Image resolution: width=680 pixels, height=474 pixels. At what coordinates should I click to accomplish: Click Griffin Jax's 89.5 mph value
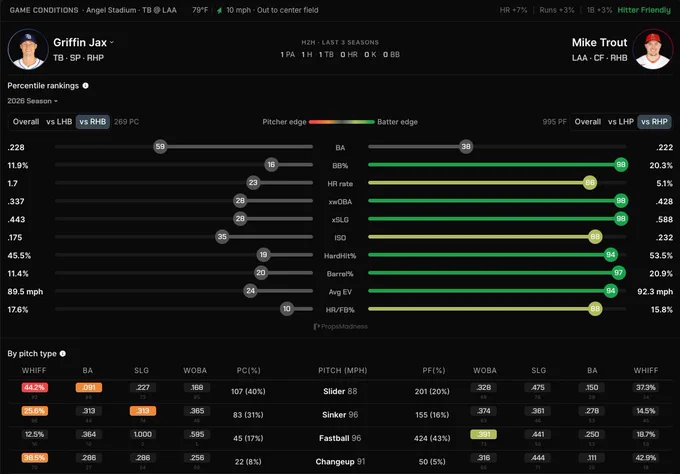(x=25, y=292)
